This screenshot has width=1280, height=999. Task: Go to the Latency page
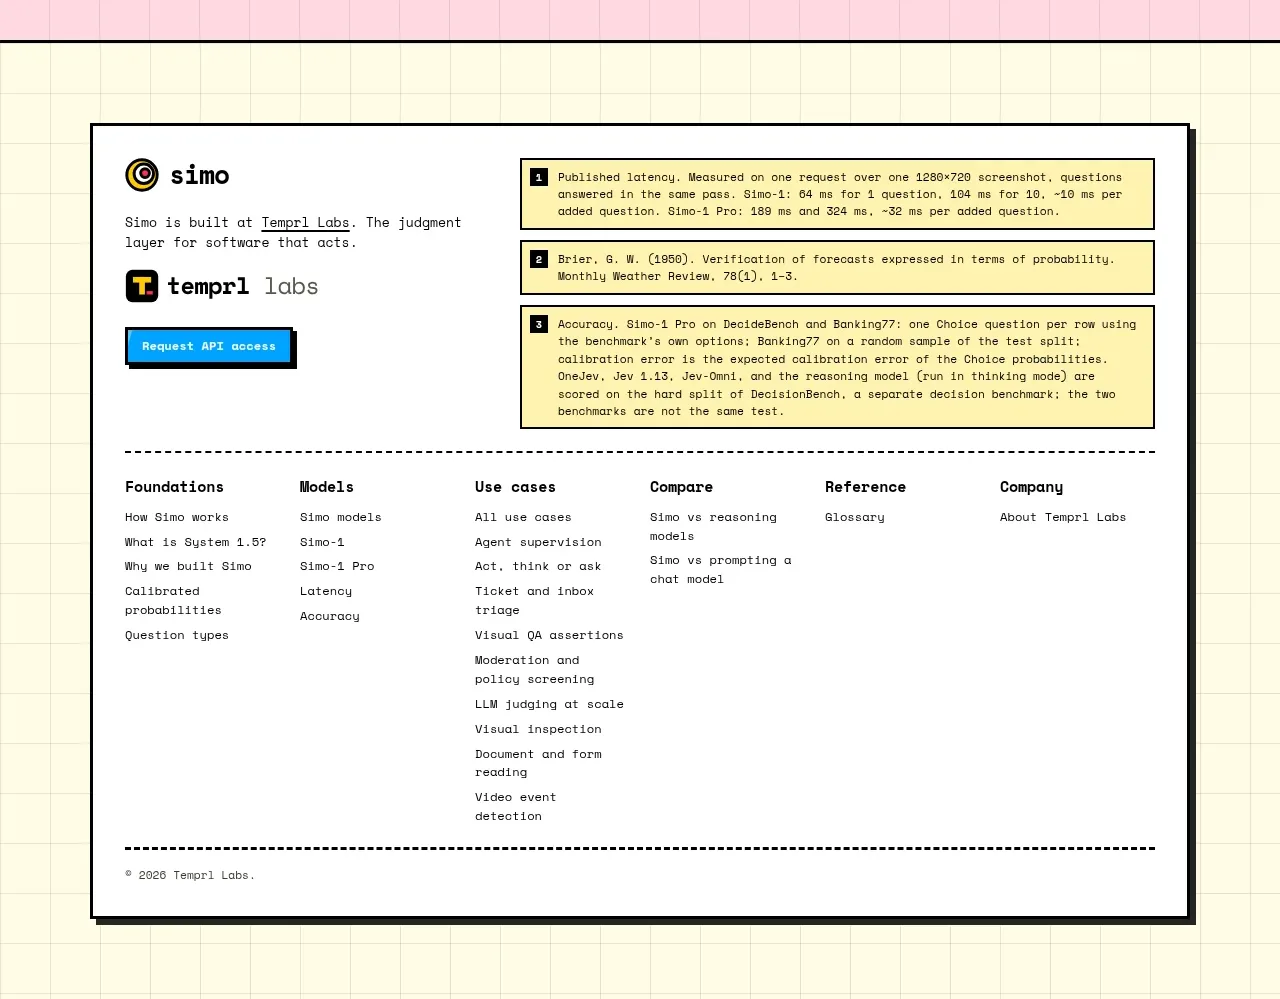point(326,591)
